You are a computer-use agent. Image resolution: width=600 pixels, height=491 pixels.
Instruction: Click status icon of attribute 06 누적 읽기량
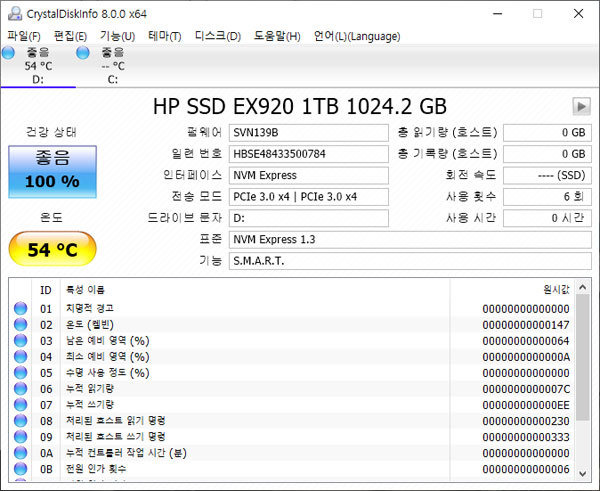[21, 389]
